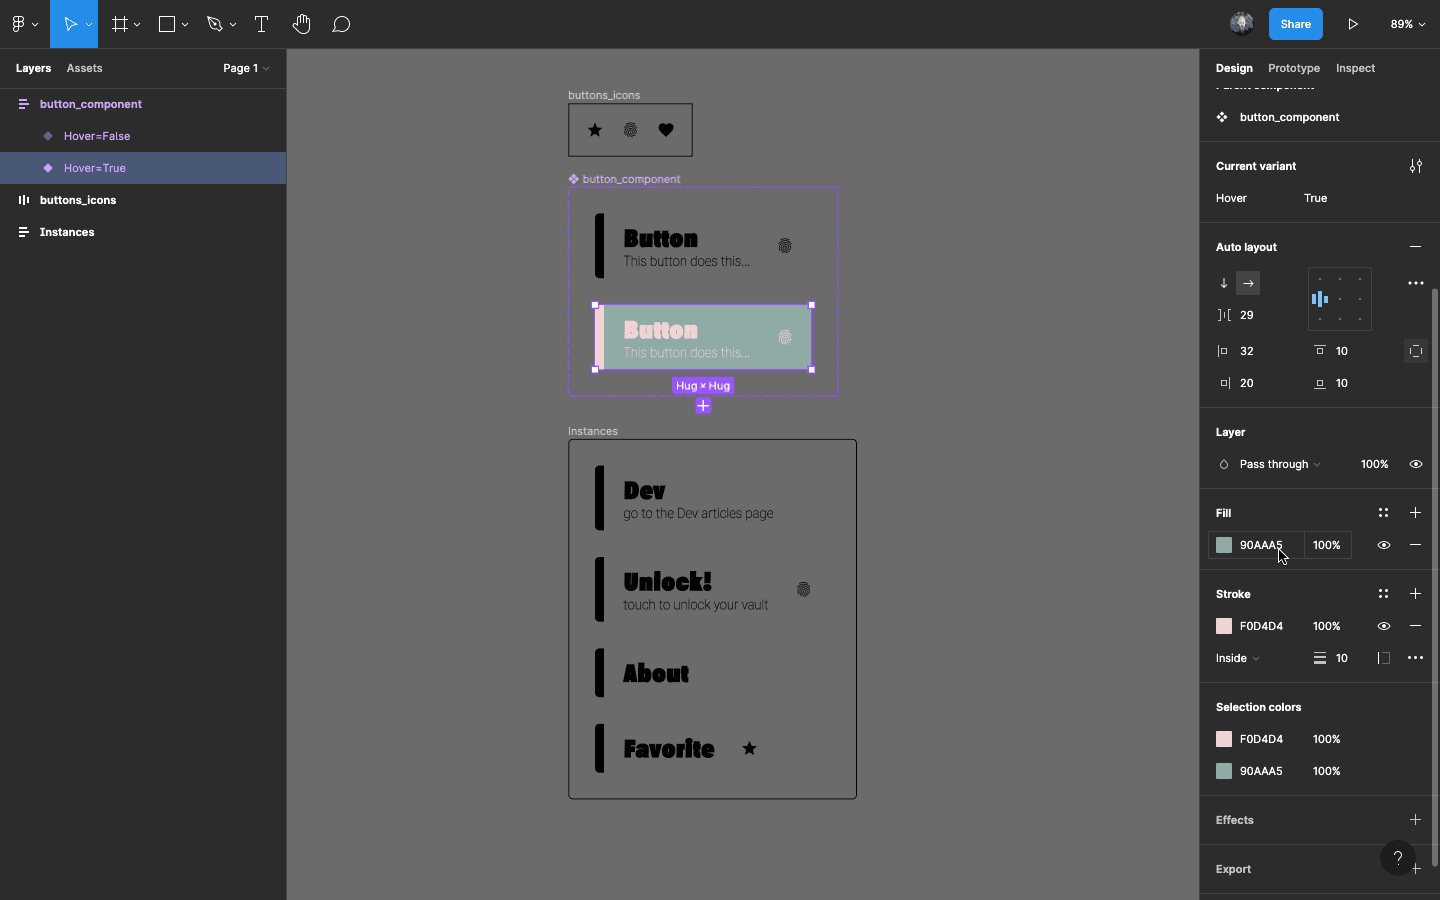Select the buttons_icons layer
1440x900 pixels.
tap(78, 200)
